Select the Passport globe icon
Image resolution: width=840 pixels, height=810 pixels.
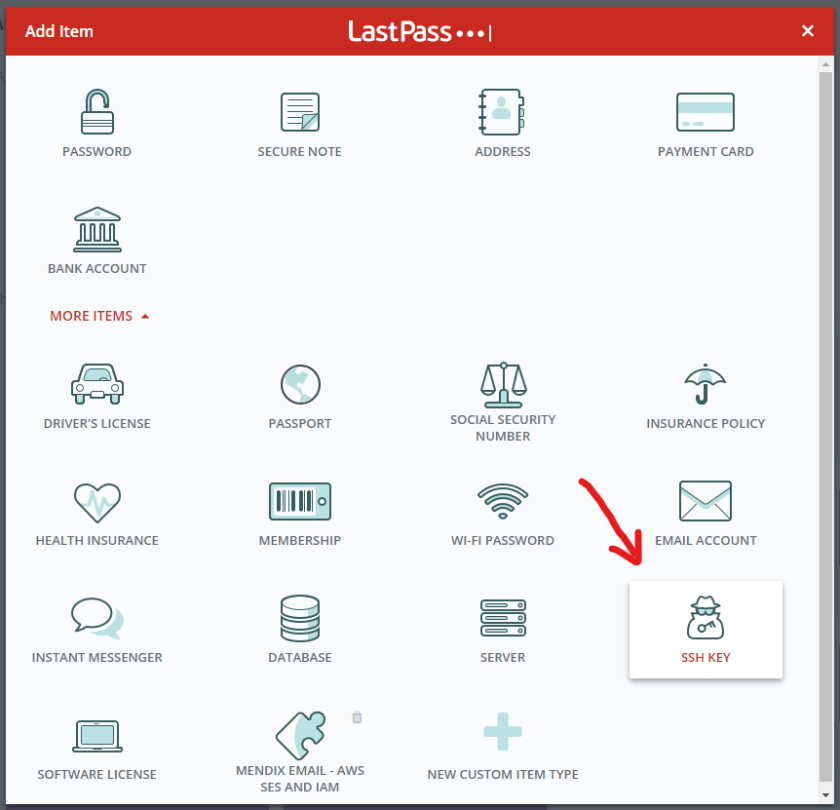click(x=300, y=385)
